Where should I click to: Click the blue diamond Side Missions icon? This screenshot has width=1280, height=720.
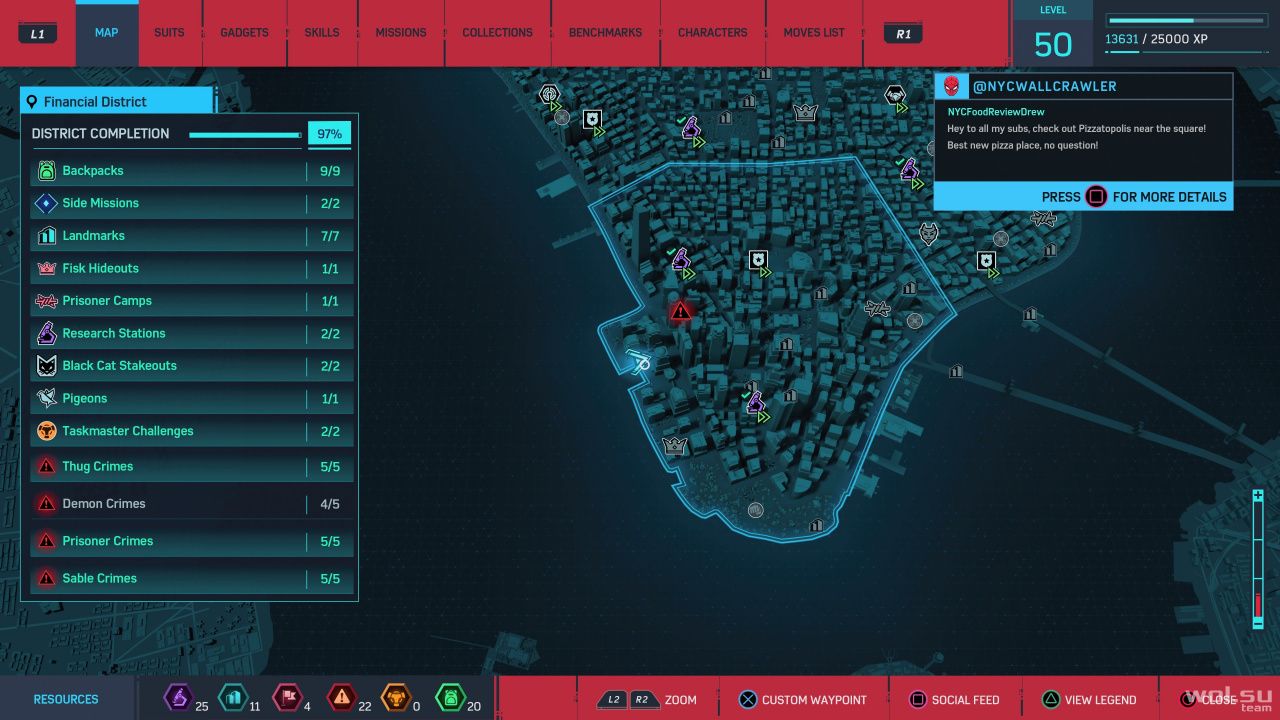[46, 203]
